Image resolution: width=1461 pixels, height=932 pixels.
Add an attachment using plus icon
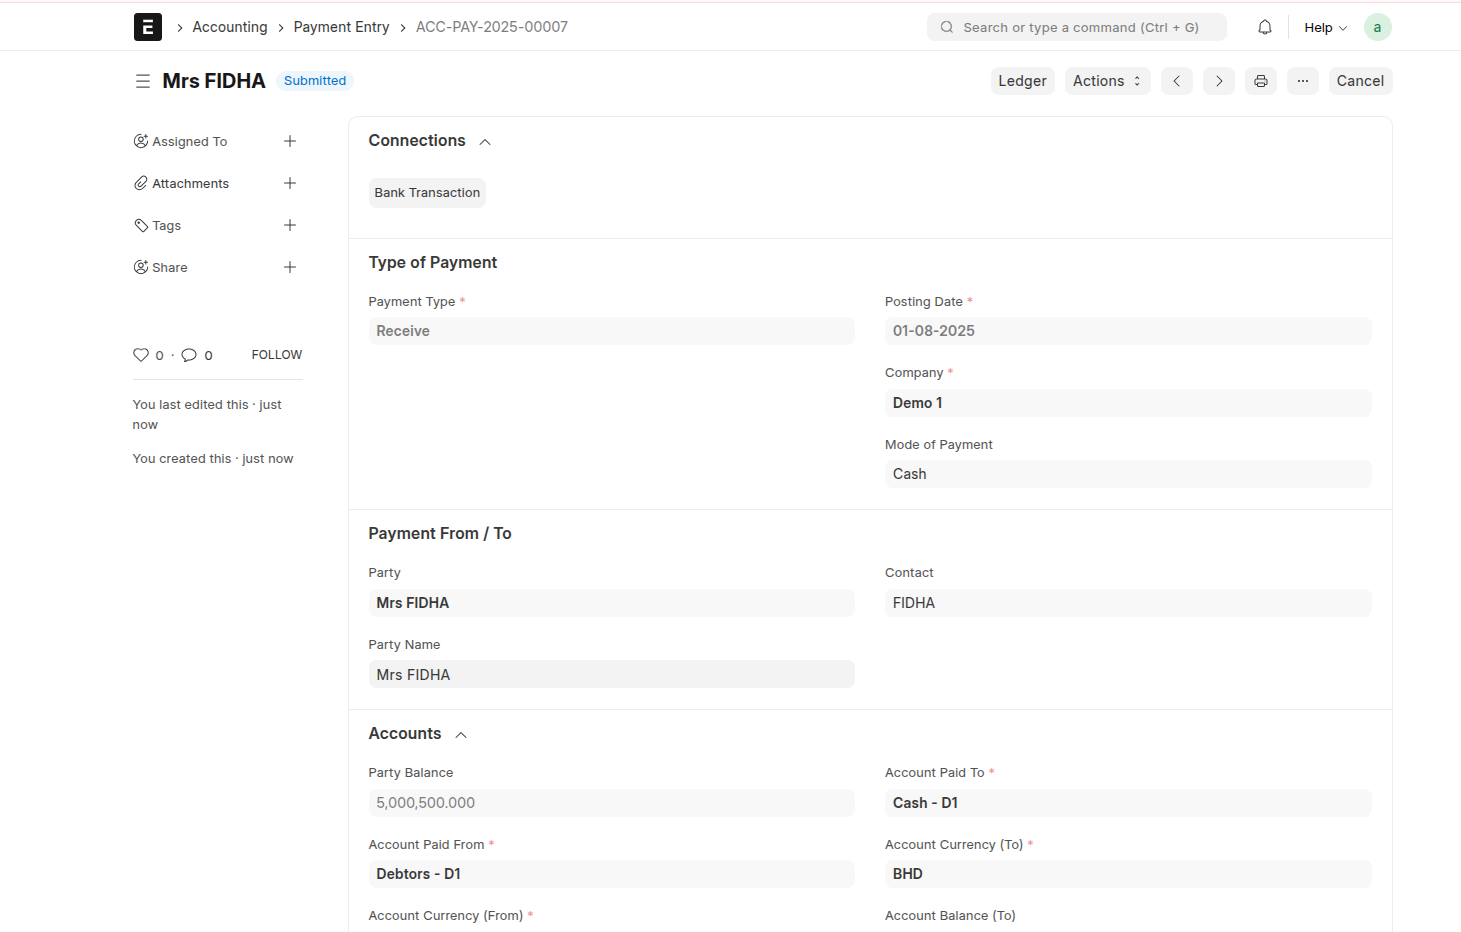click(290, 183)
